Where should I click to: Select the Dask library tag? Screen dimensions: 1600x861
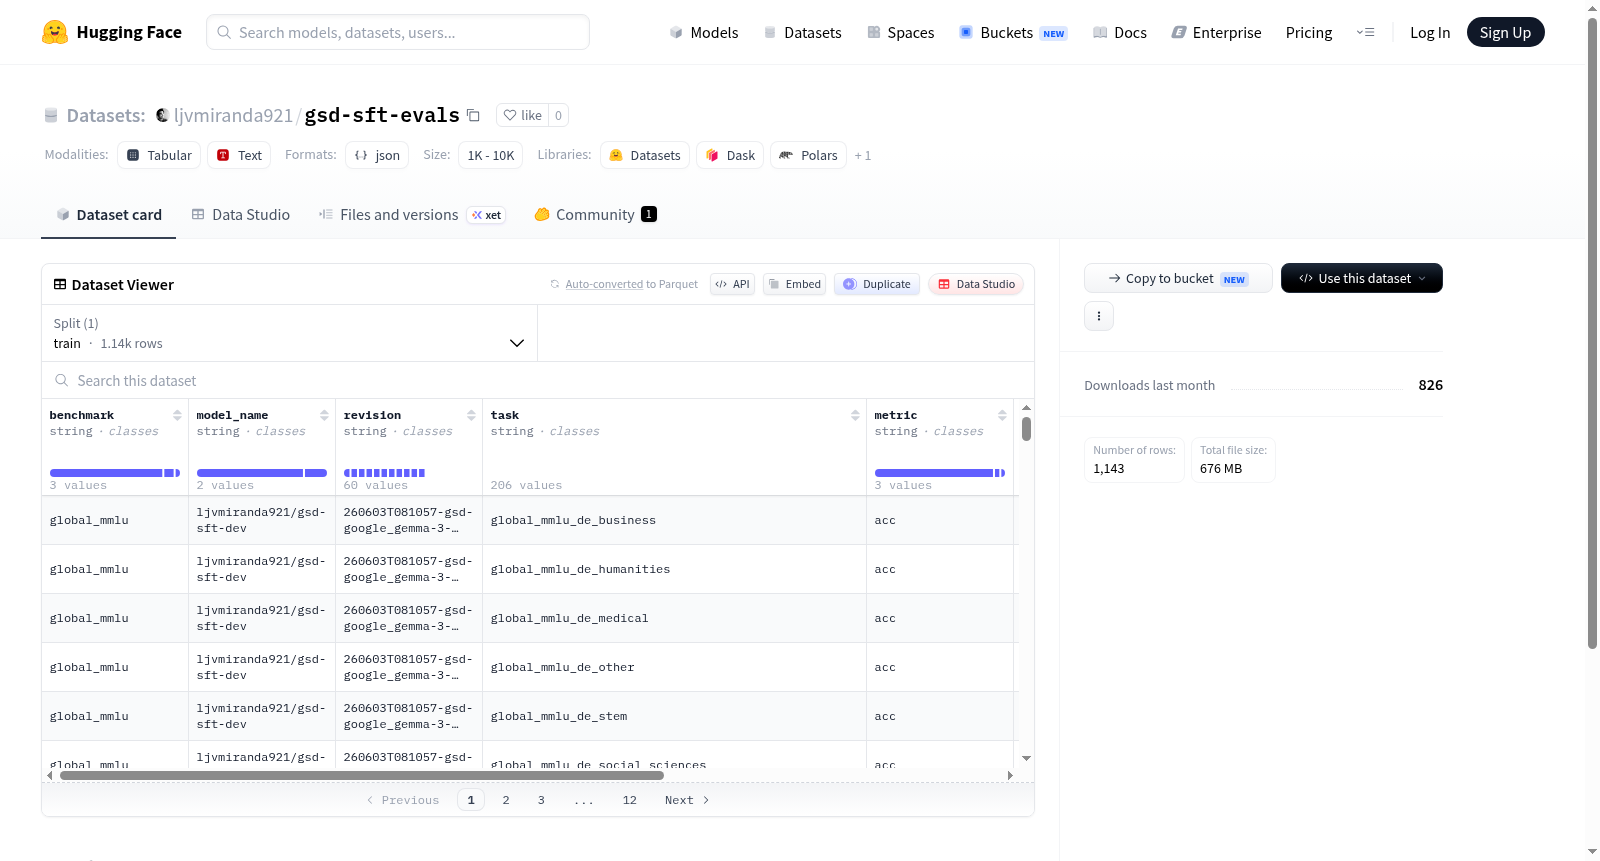(x=730, y=155)
